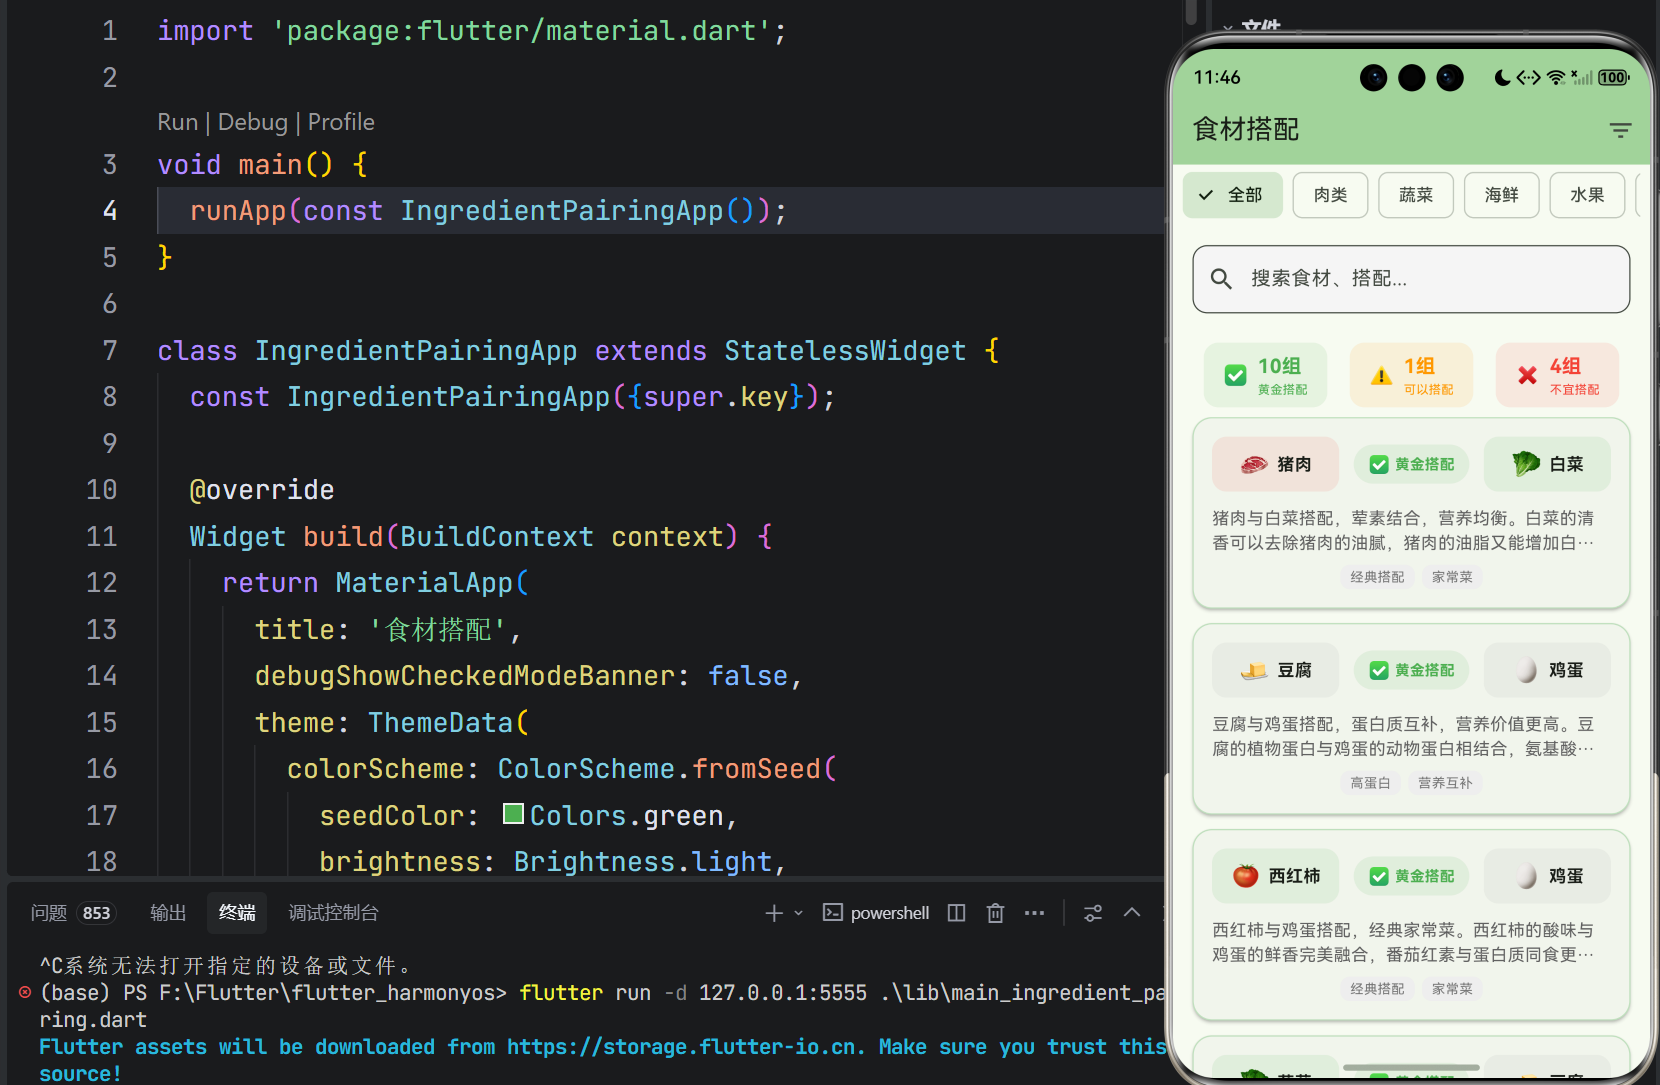1660x1085 pixels.
Task: Tap the 西红柿 ingredient chip
Action: point(1275,876)
